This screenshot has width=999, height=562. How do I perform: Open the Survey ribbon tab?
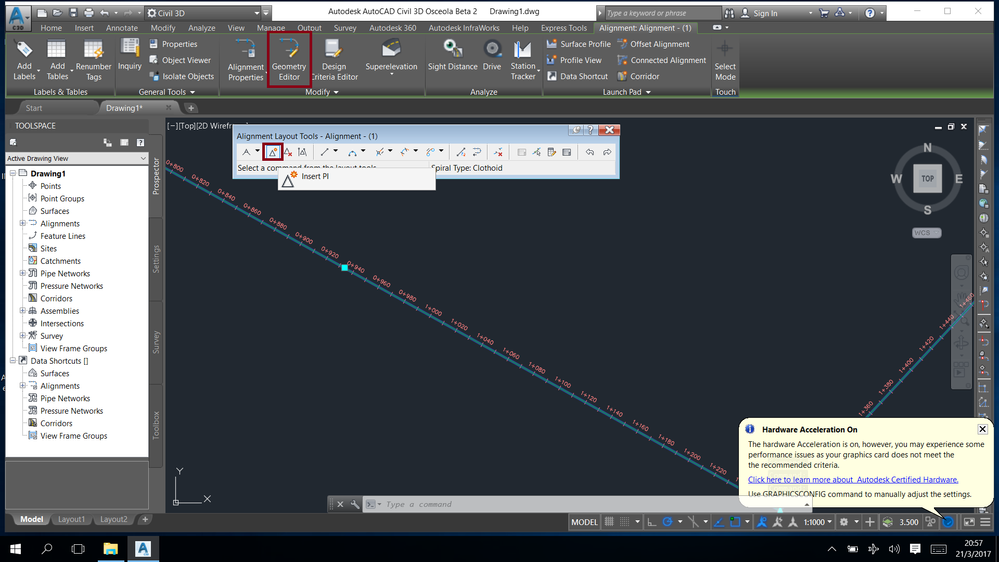tap(345, 28)
